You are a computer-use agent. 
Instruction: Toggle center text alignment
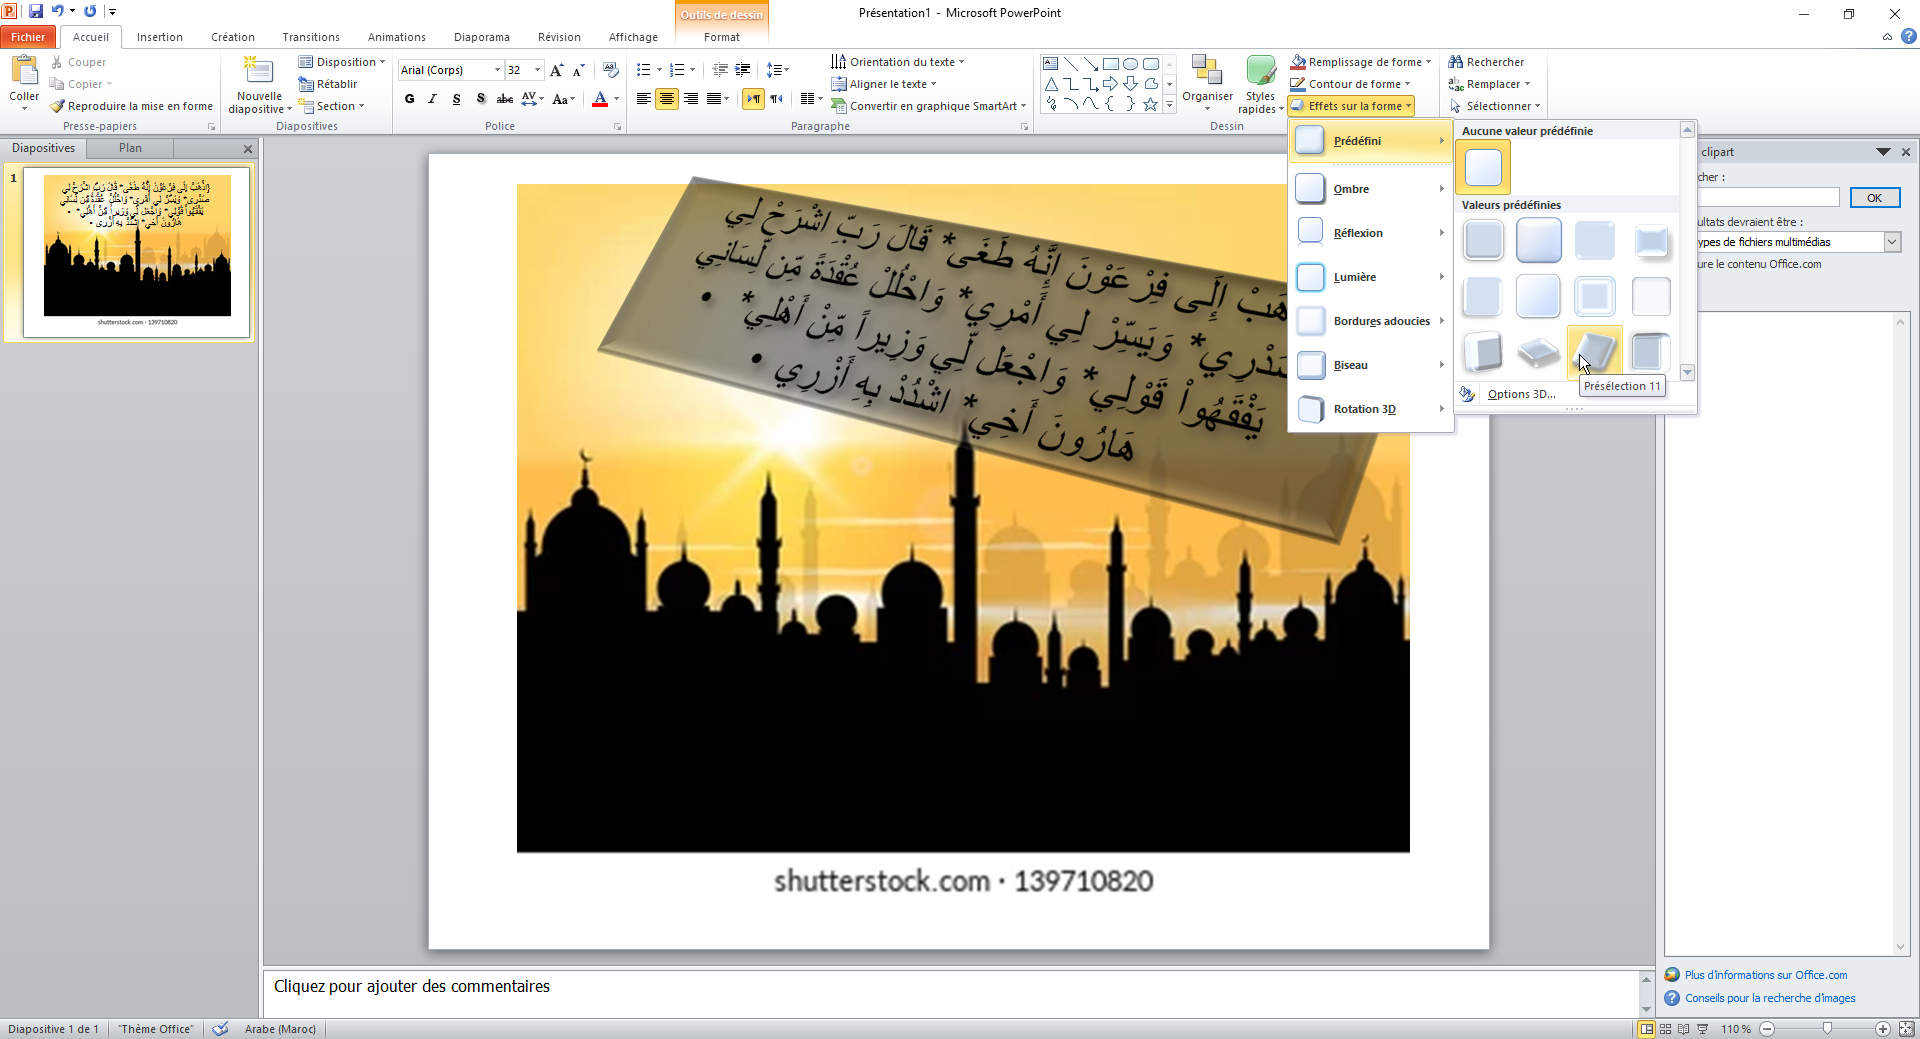667,99
